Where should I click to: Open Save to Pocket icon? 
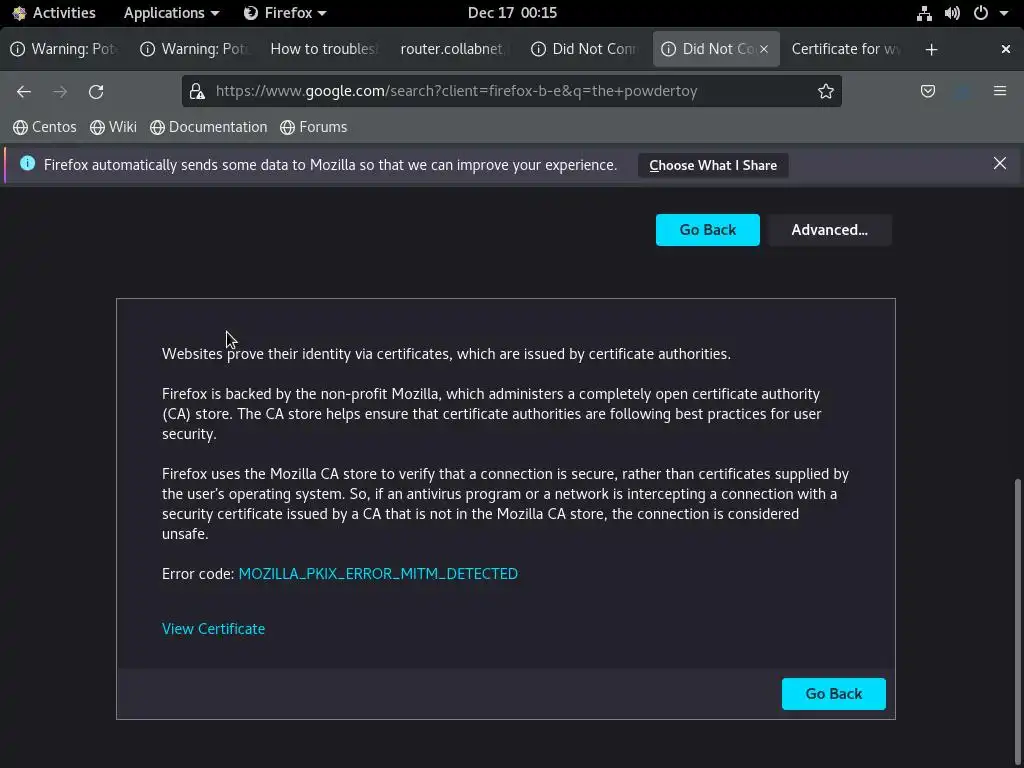(927, 91)
